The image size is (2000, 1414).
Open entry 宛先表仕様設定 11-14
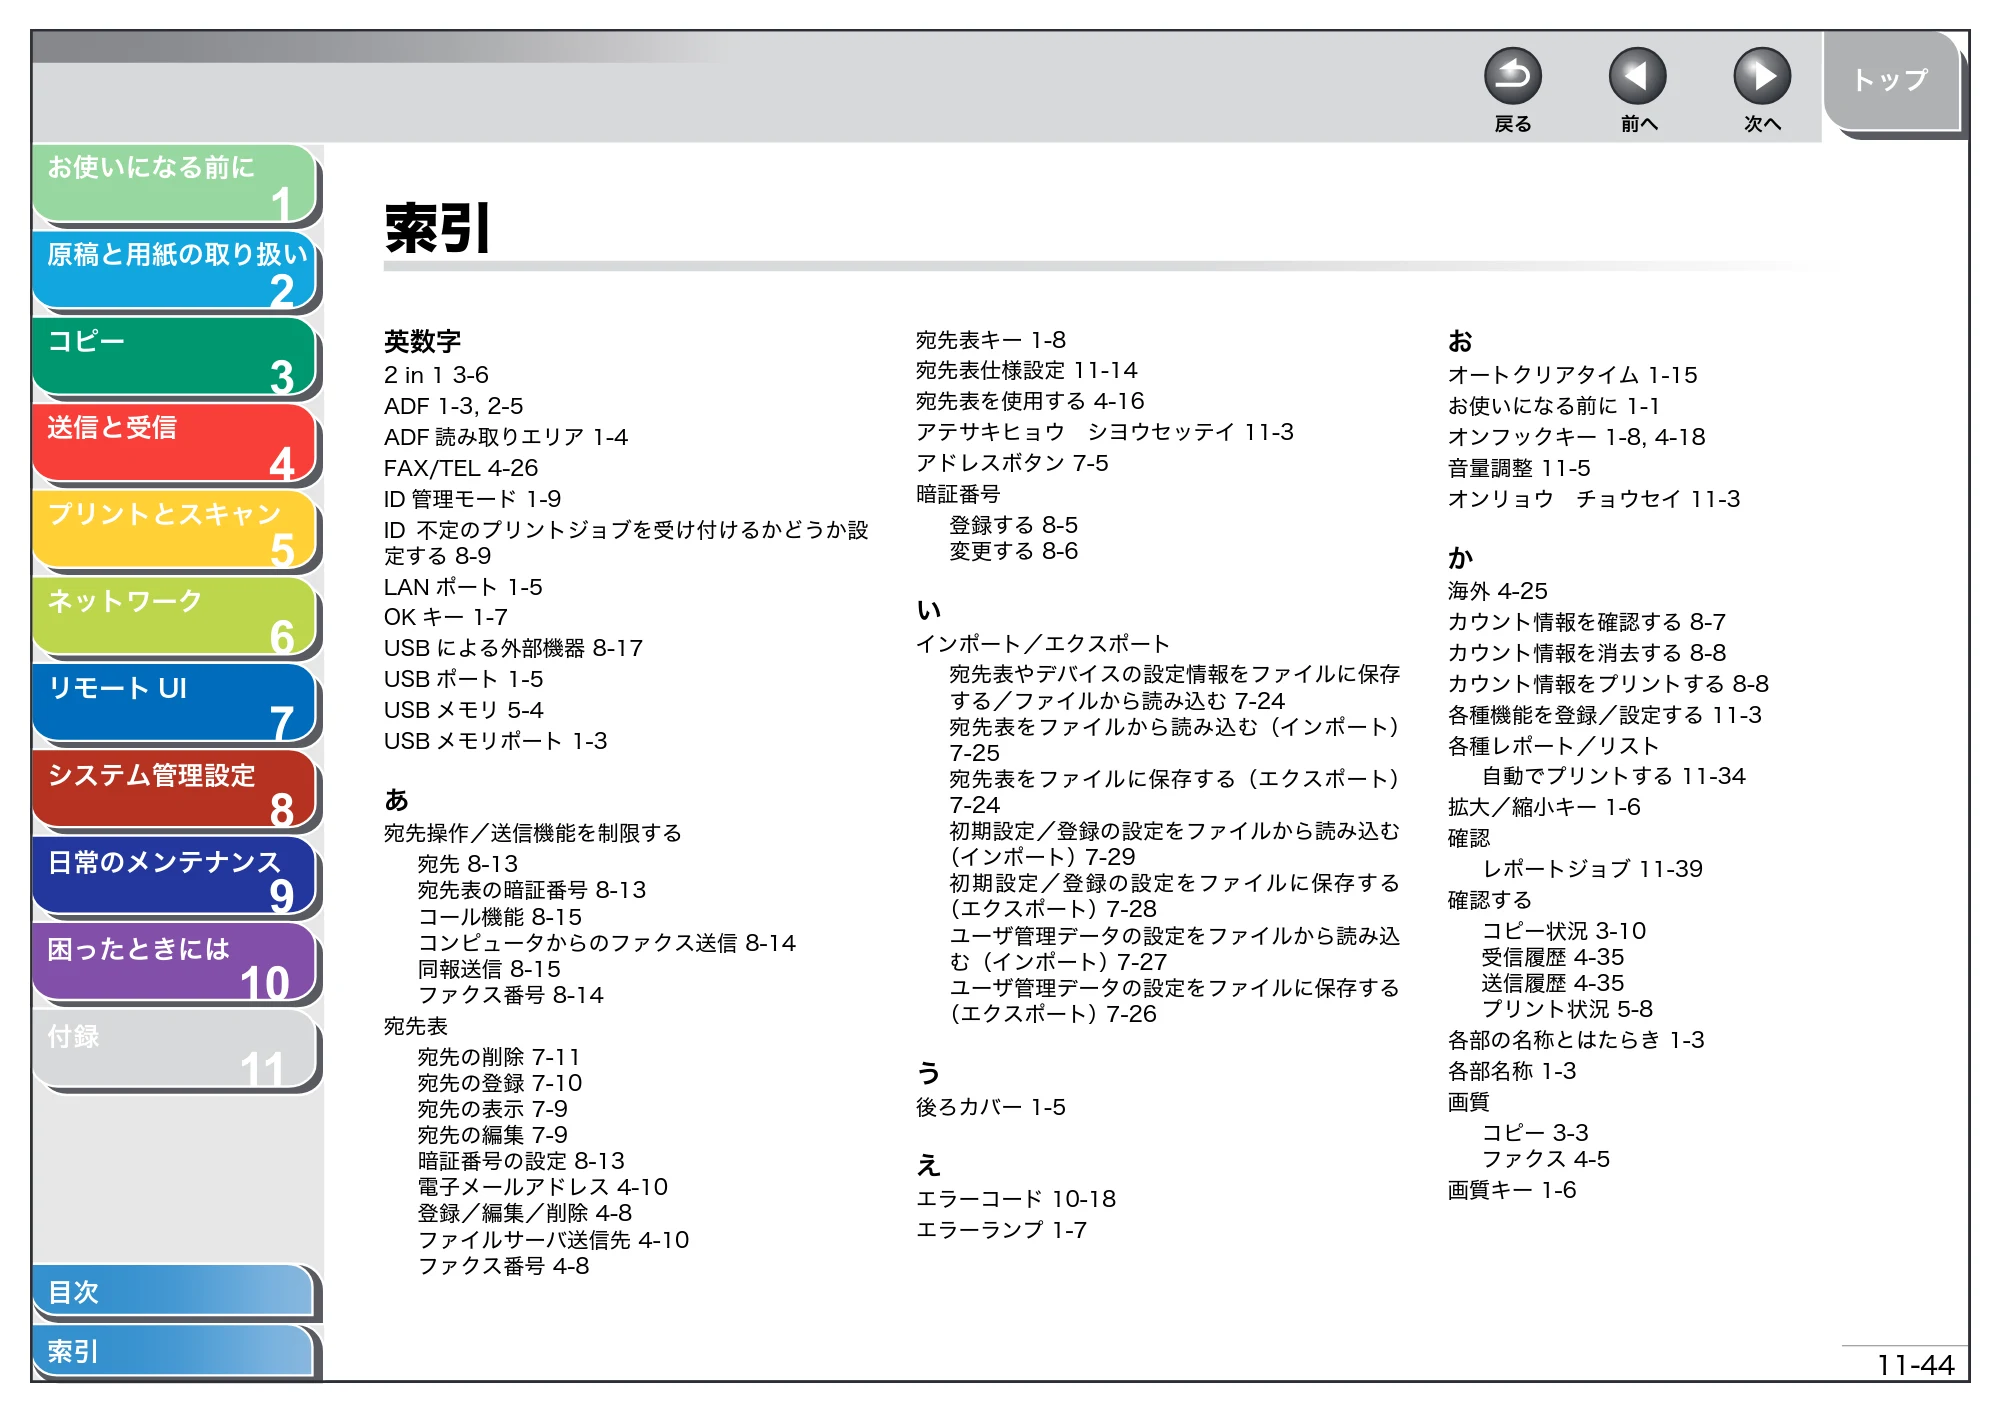[1027, 370]
